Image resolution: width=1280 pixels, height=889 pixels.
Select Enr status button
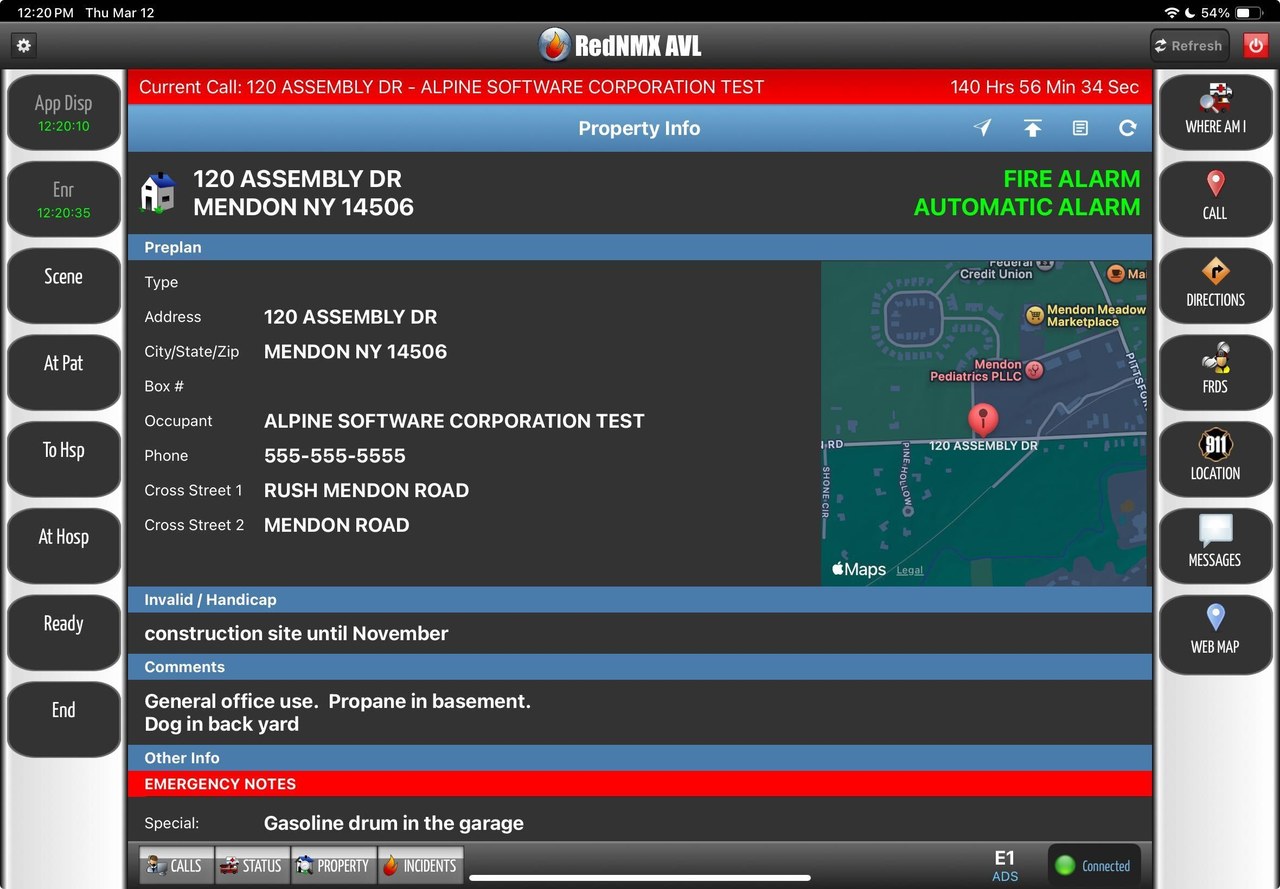63,199
